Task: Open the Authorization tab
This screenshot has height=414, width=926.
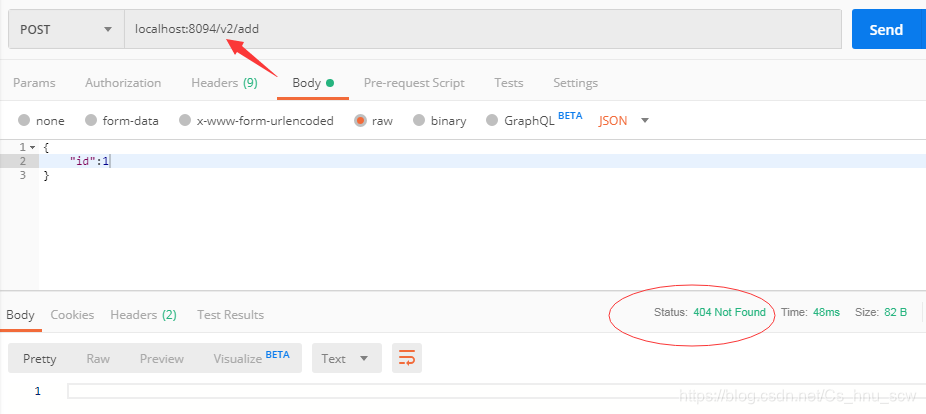Action: point(123,83)
